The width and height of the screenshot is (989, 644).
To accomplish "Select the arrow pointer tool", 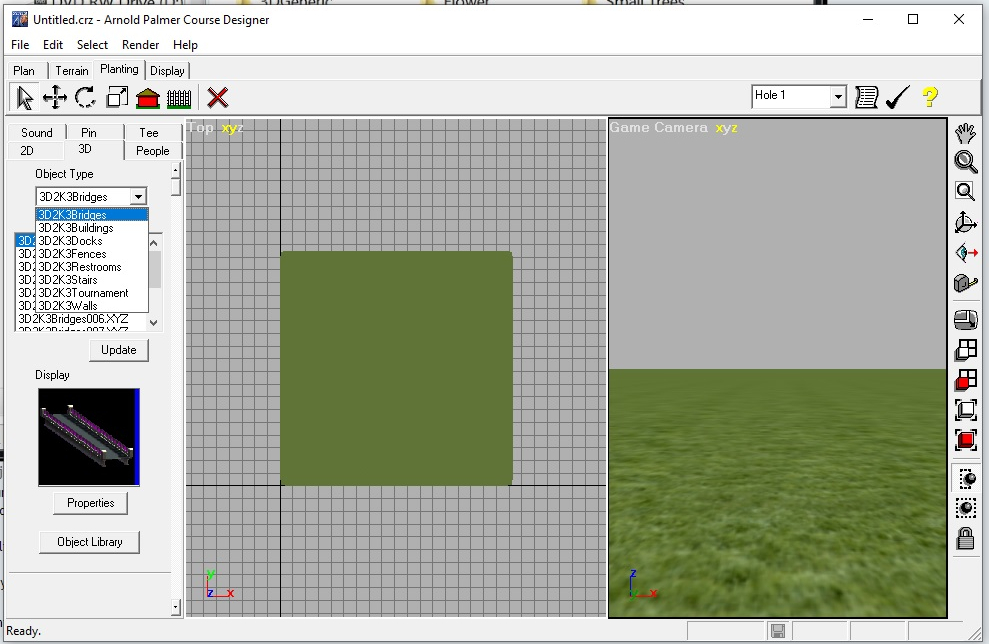I will tap(25, 97).
